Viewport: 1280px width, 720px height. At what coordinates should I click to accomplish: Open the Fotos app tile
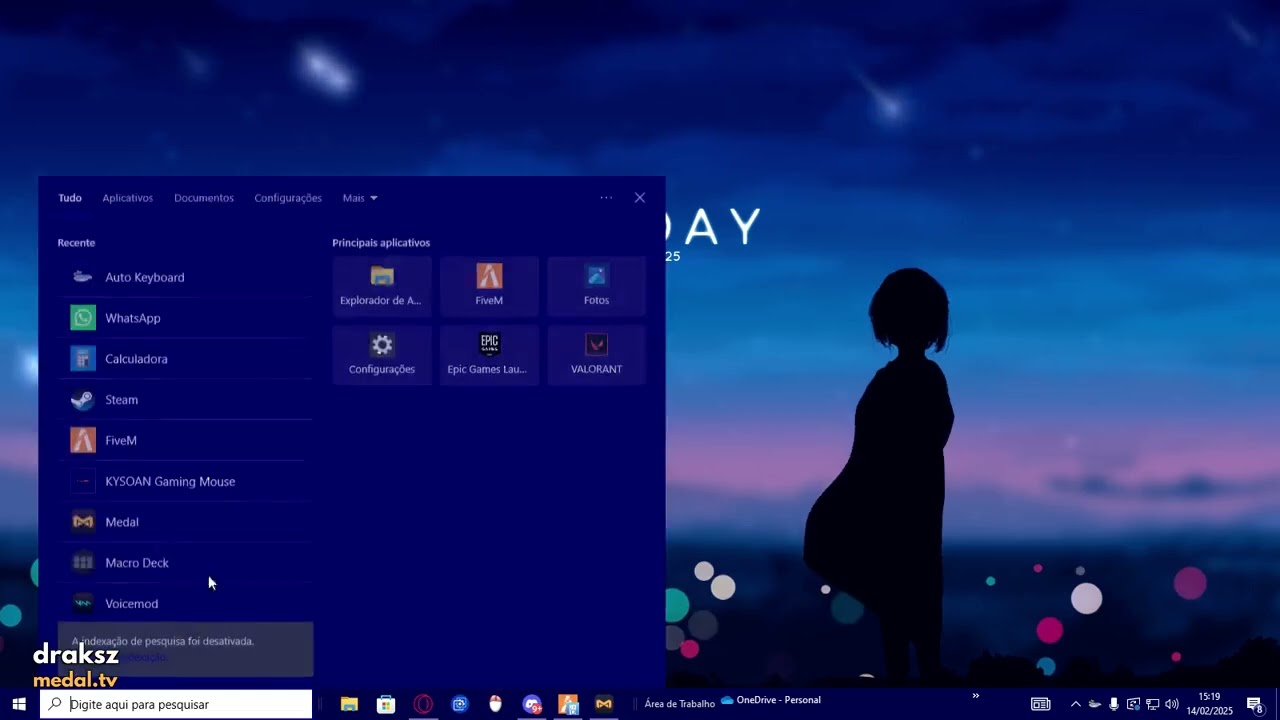596,286
